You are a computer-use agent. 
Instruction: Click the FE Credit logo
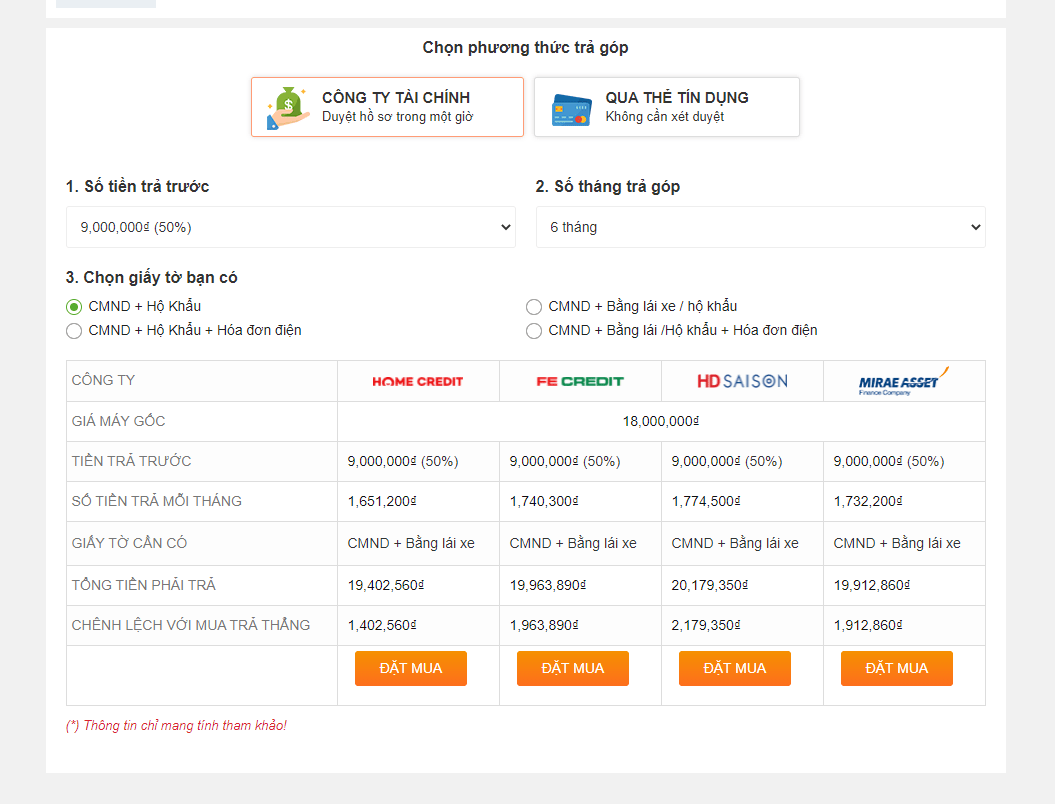pyautogui.click(x=580, y=381)
